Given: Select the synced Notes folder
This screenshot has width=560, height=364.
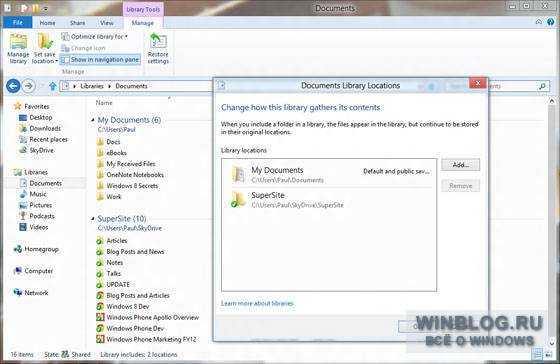Looking at the screenshot, I should [110, 263].
